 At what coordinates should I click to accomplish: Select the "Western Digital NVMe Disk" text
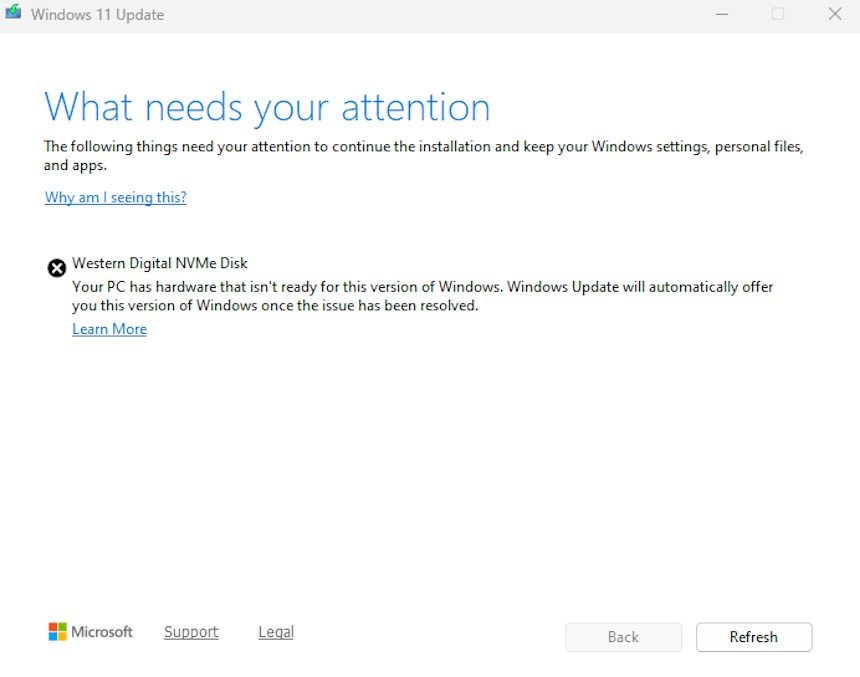point(160,263)
